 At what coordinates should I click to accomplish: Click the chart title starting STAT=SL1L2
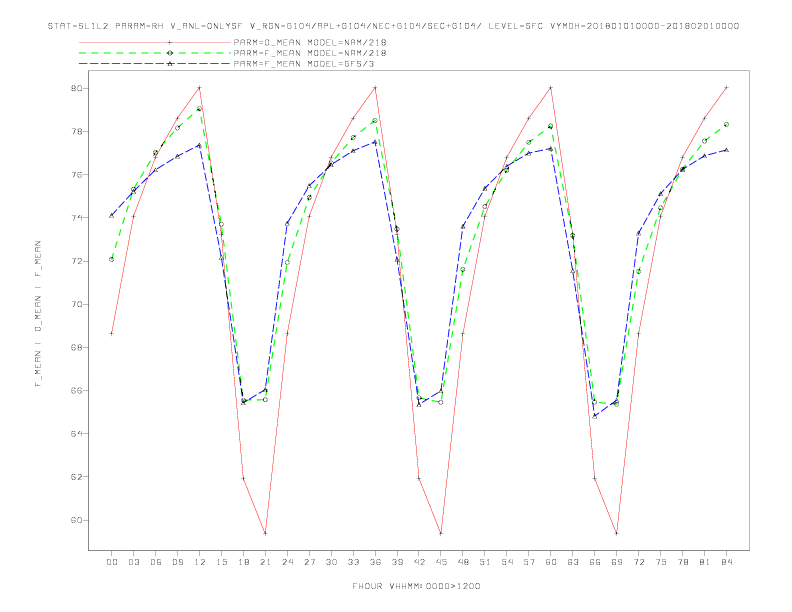(x=393, y=26)
